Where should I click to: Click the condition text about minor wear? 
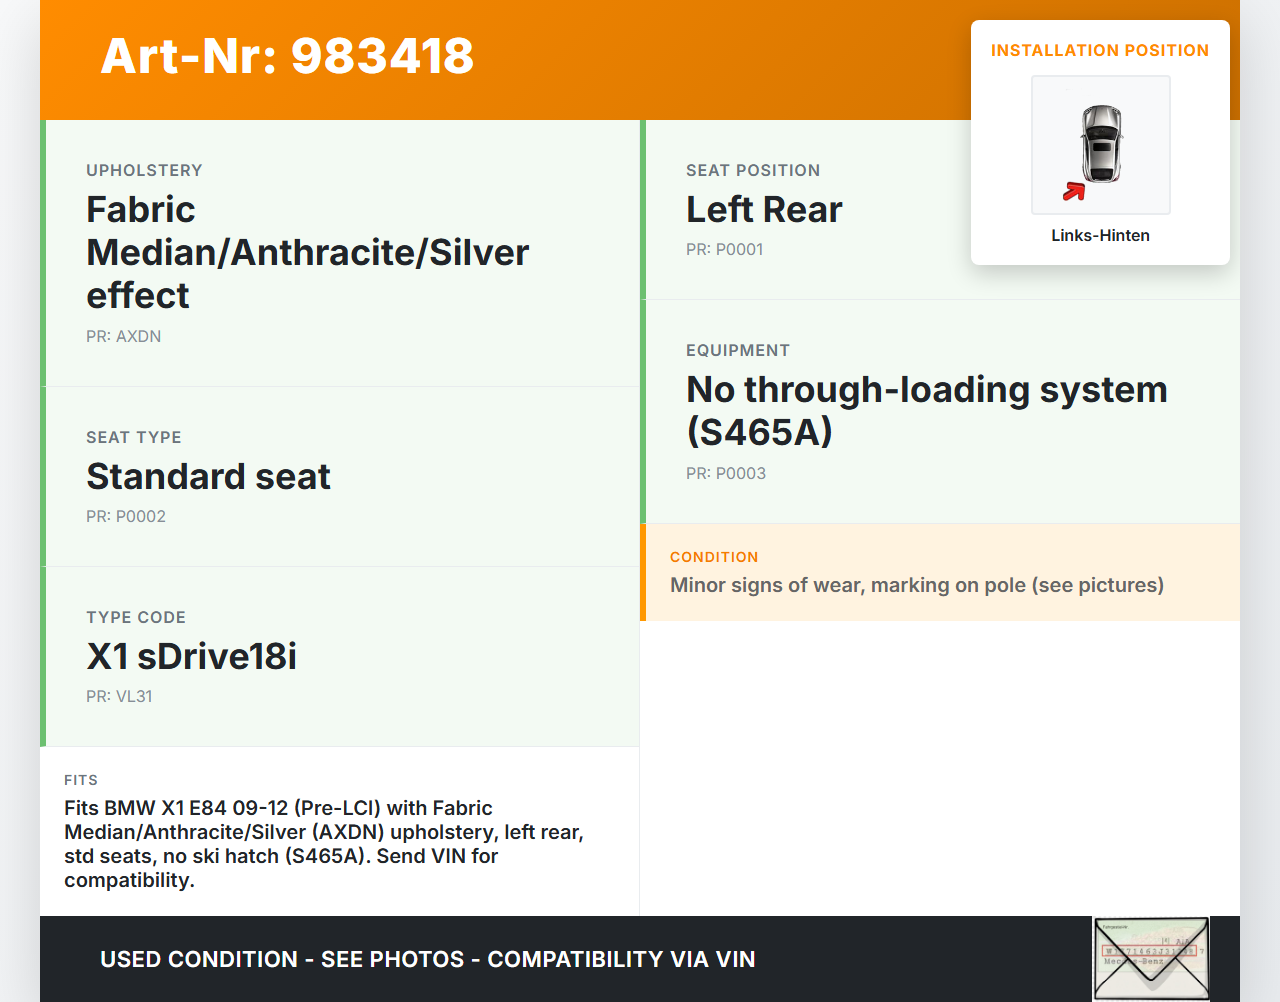(x=916, y=586)
